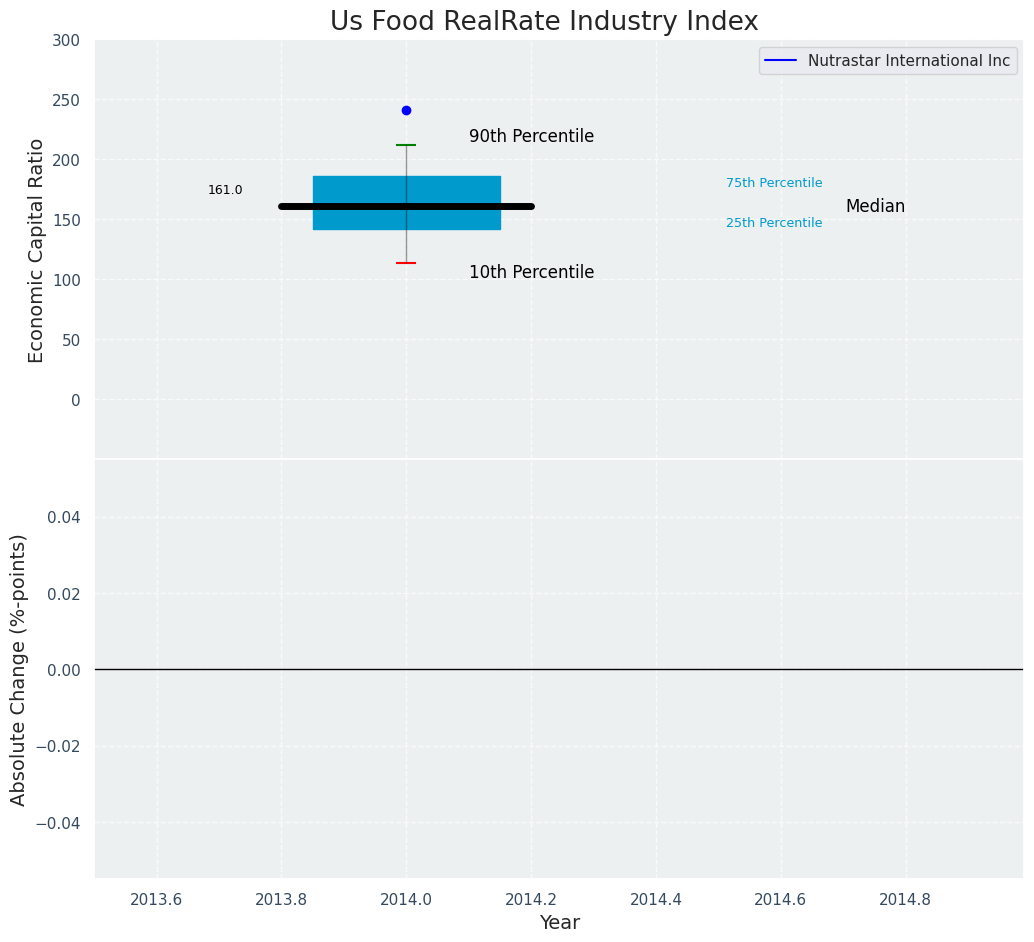Click the 'Median' annotation text

(875, 207)
